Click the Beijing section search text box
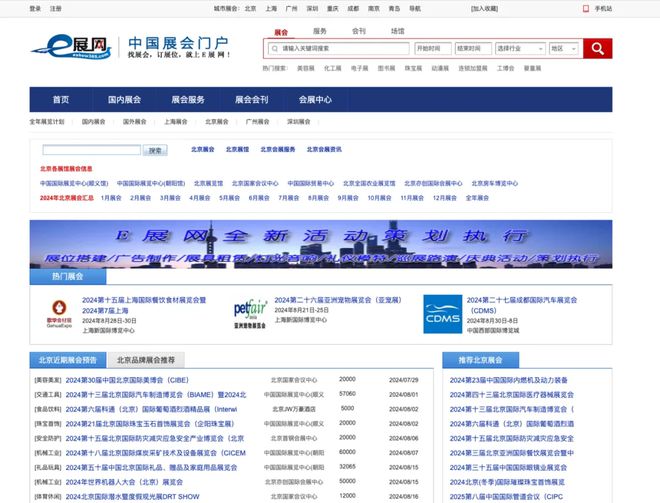660x503 pixels. pos(92,150)
